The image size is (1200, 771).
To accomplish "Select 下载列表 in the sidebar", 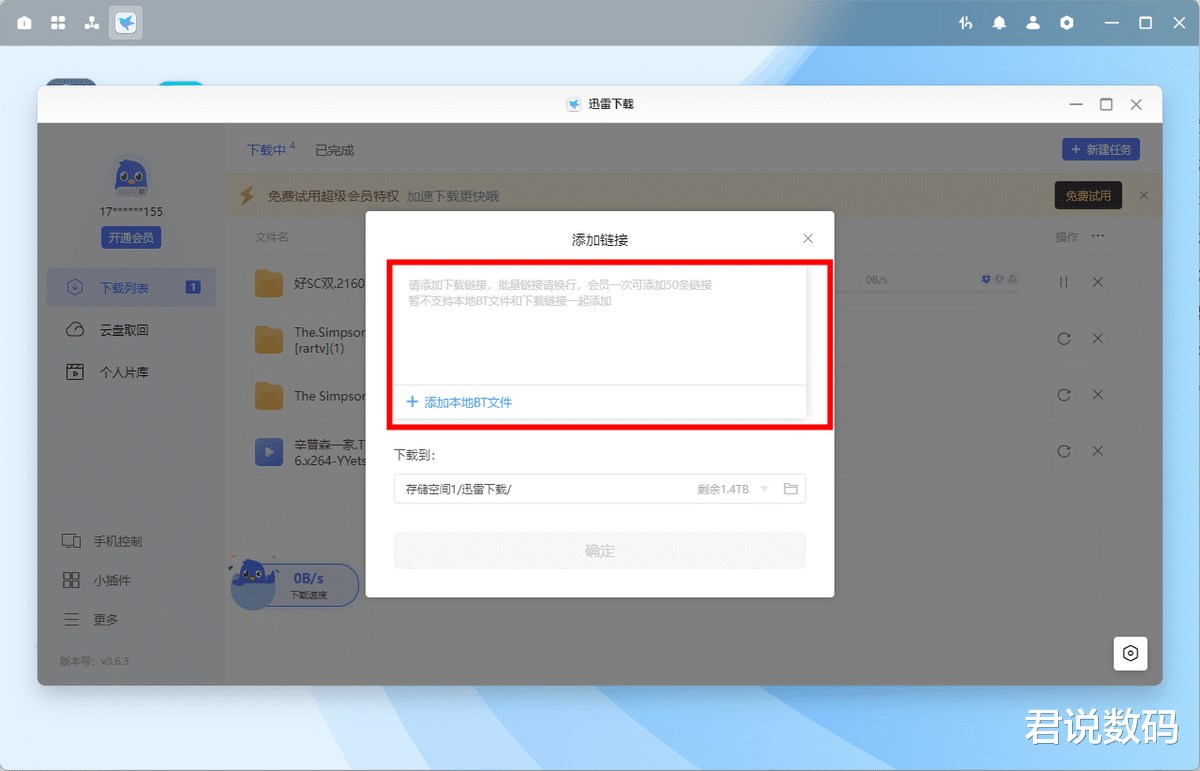I will pyautogui.click(x=131, y=287).
